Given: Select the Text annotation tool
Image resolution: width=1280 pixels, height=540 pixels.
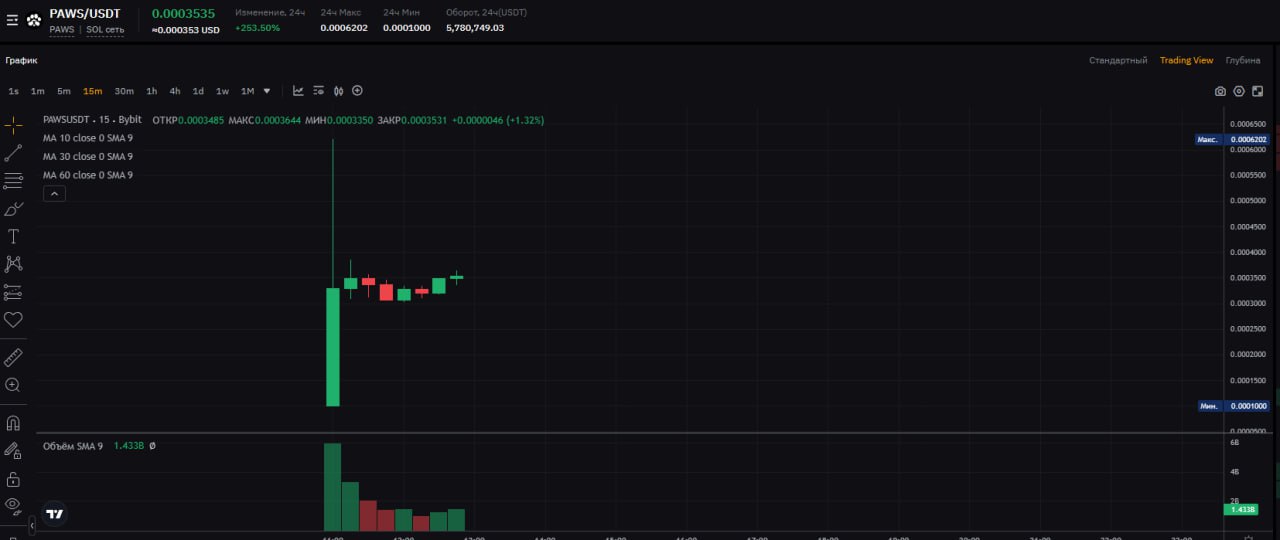Looking at the screenshot, I should 13,237.
